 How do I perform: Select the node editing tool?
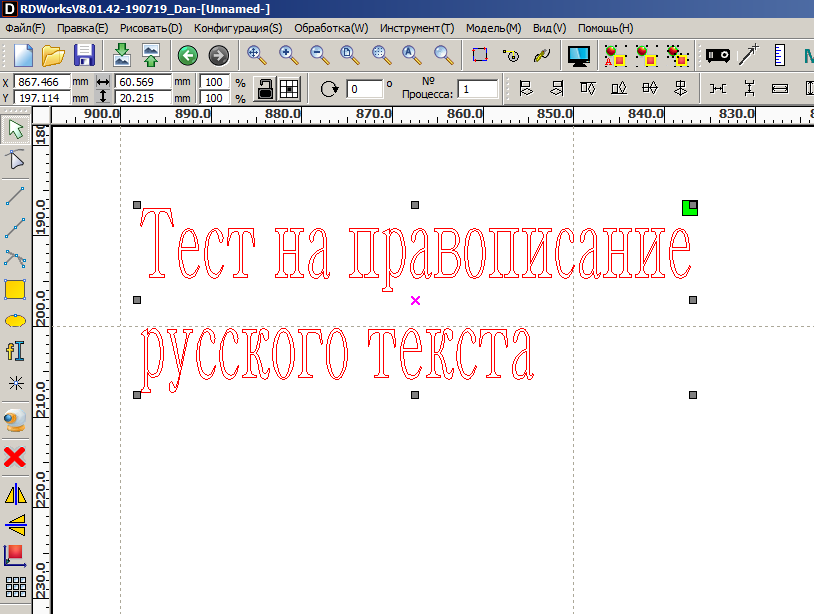click(x=14, y=160)
